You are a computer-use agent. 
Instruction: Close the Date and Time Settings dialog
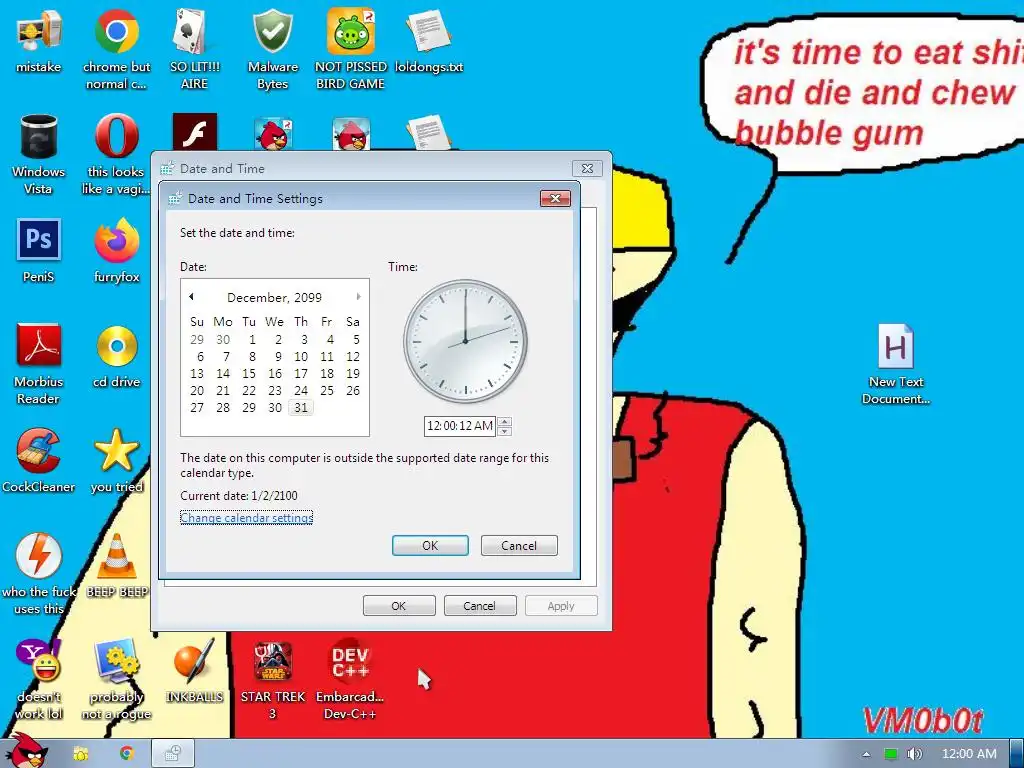555,199
